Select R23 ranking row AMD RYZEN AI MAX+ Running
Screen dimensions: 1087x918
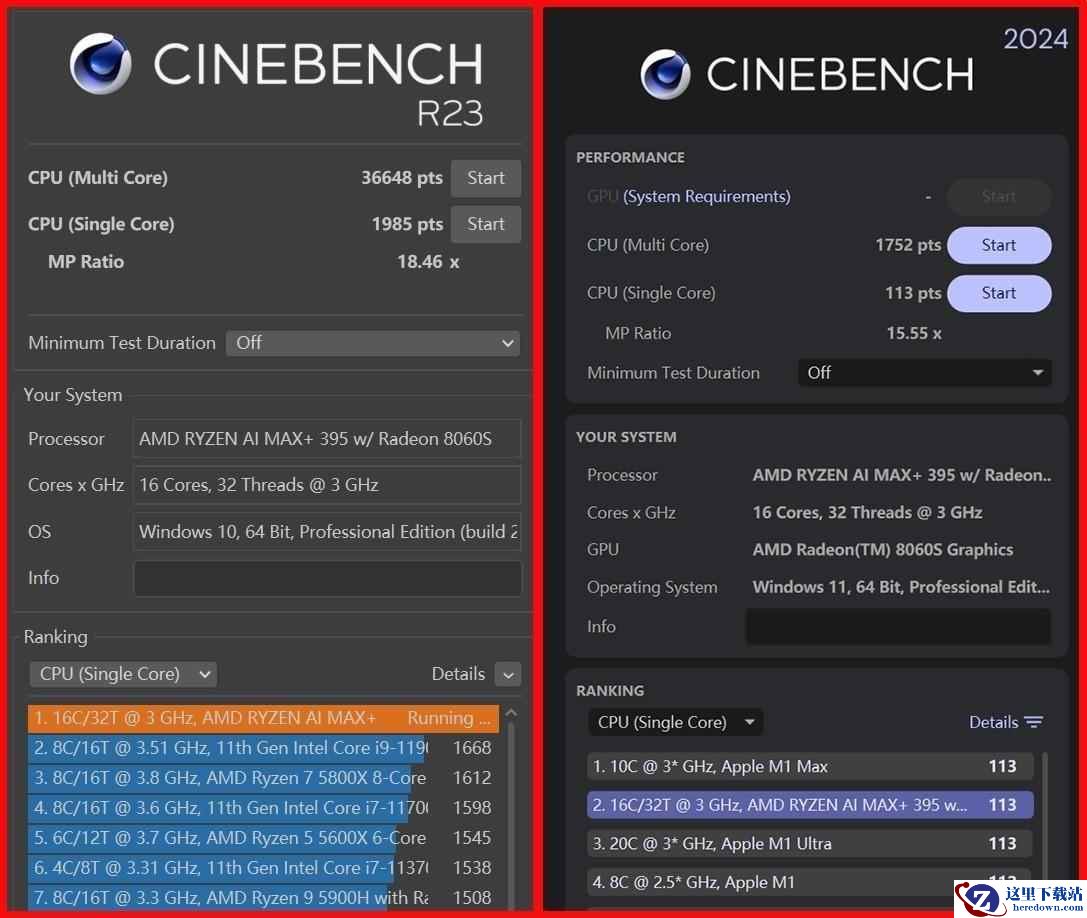(263, 718)
